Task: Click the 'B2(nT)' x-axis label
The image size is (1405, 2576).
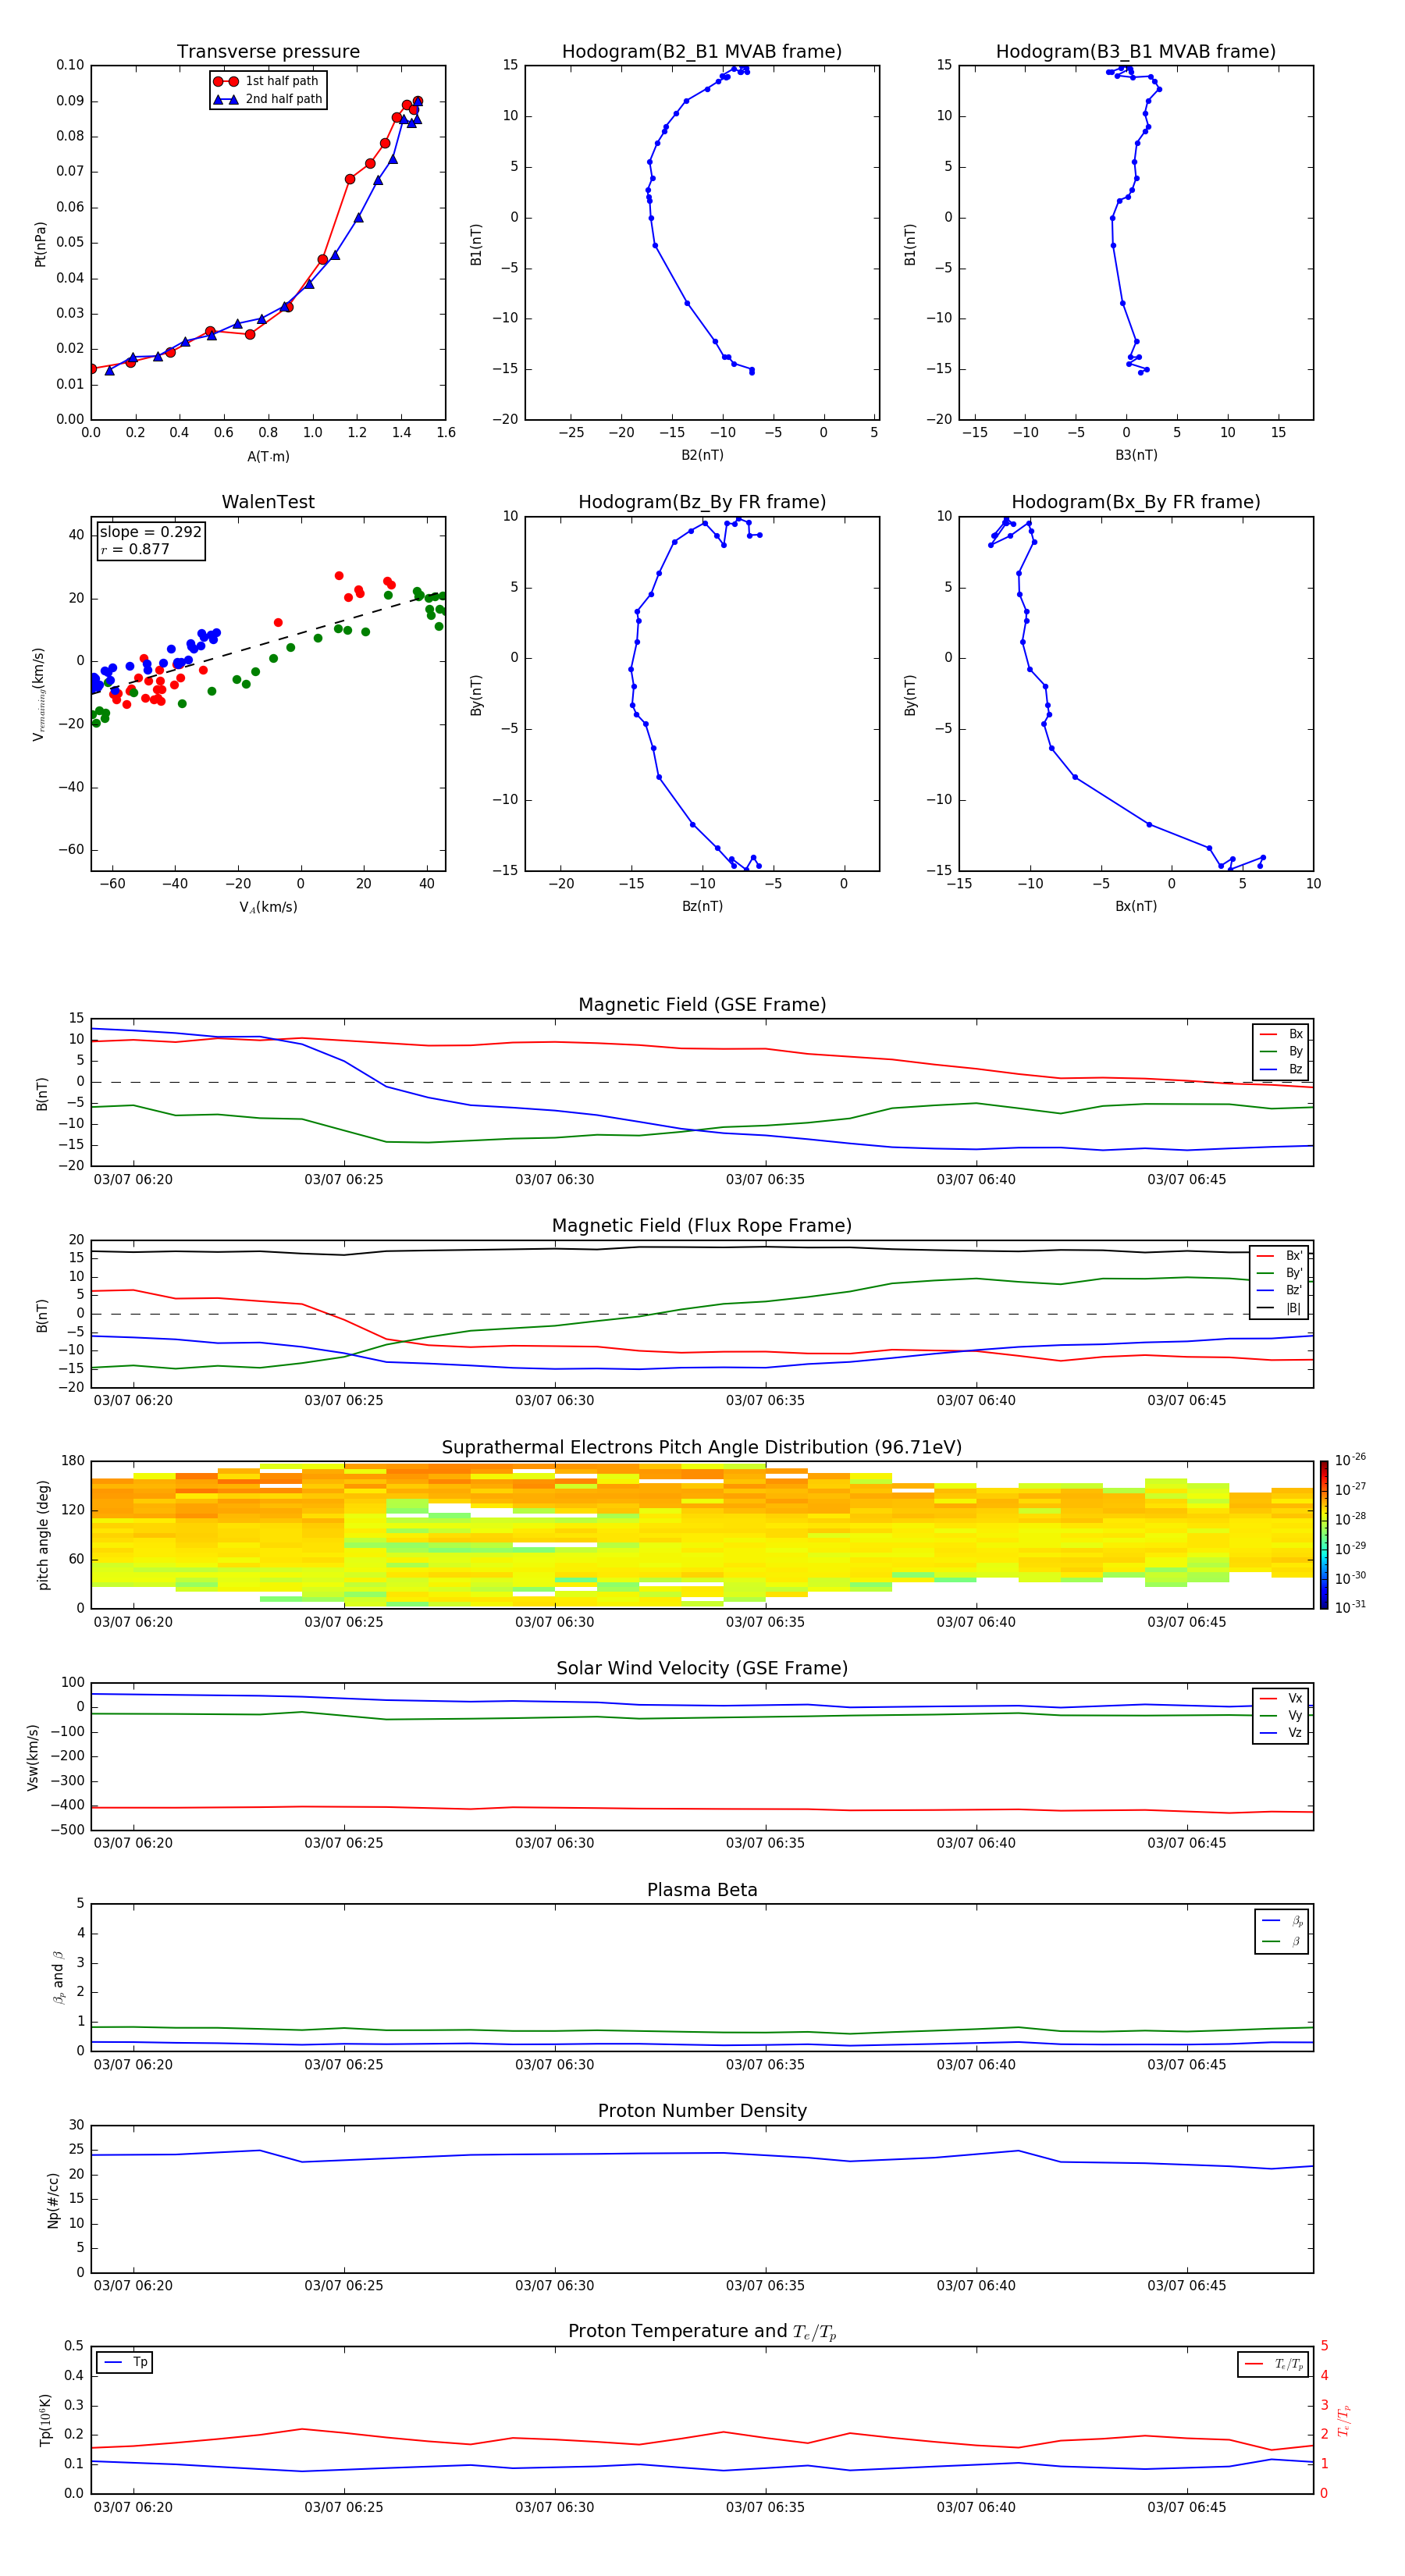Action: coord(702,455)
